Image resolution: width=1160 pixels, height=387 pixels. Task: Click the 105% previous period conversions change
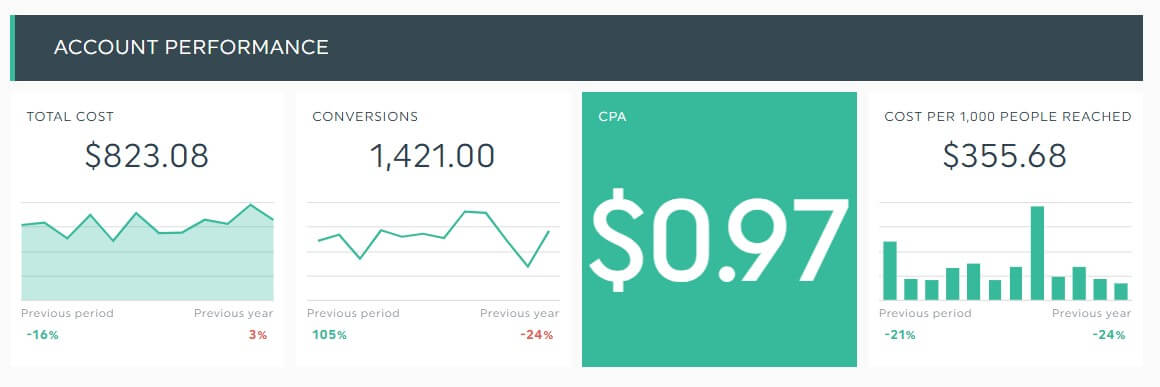(x=329, y=335)
